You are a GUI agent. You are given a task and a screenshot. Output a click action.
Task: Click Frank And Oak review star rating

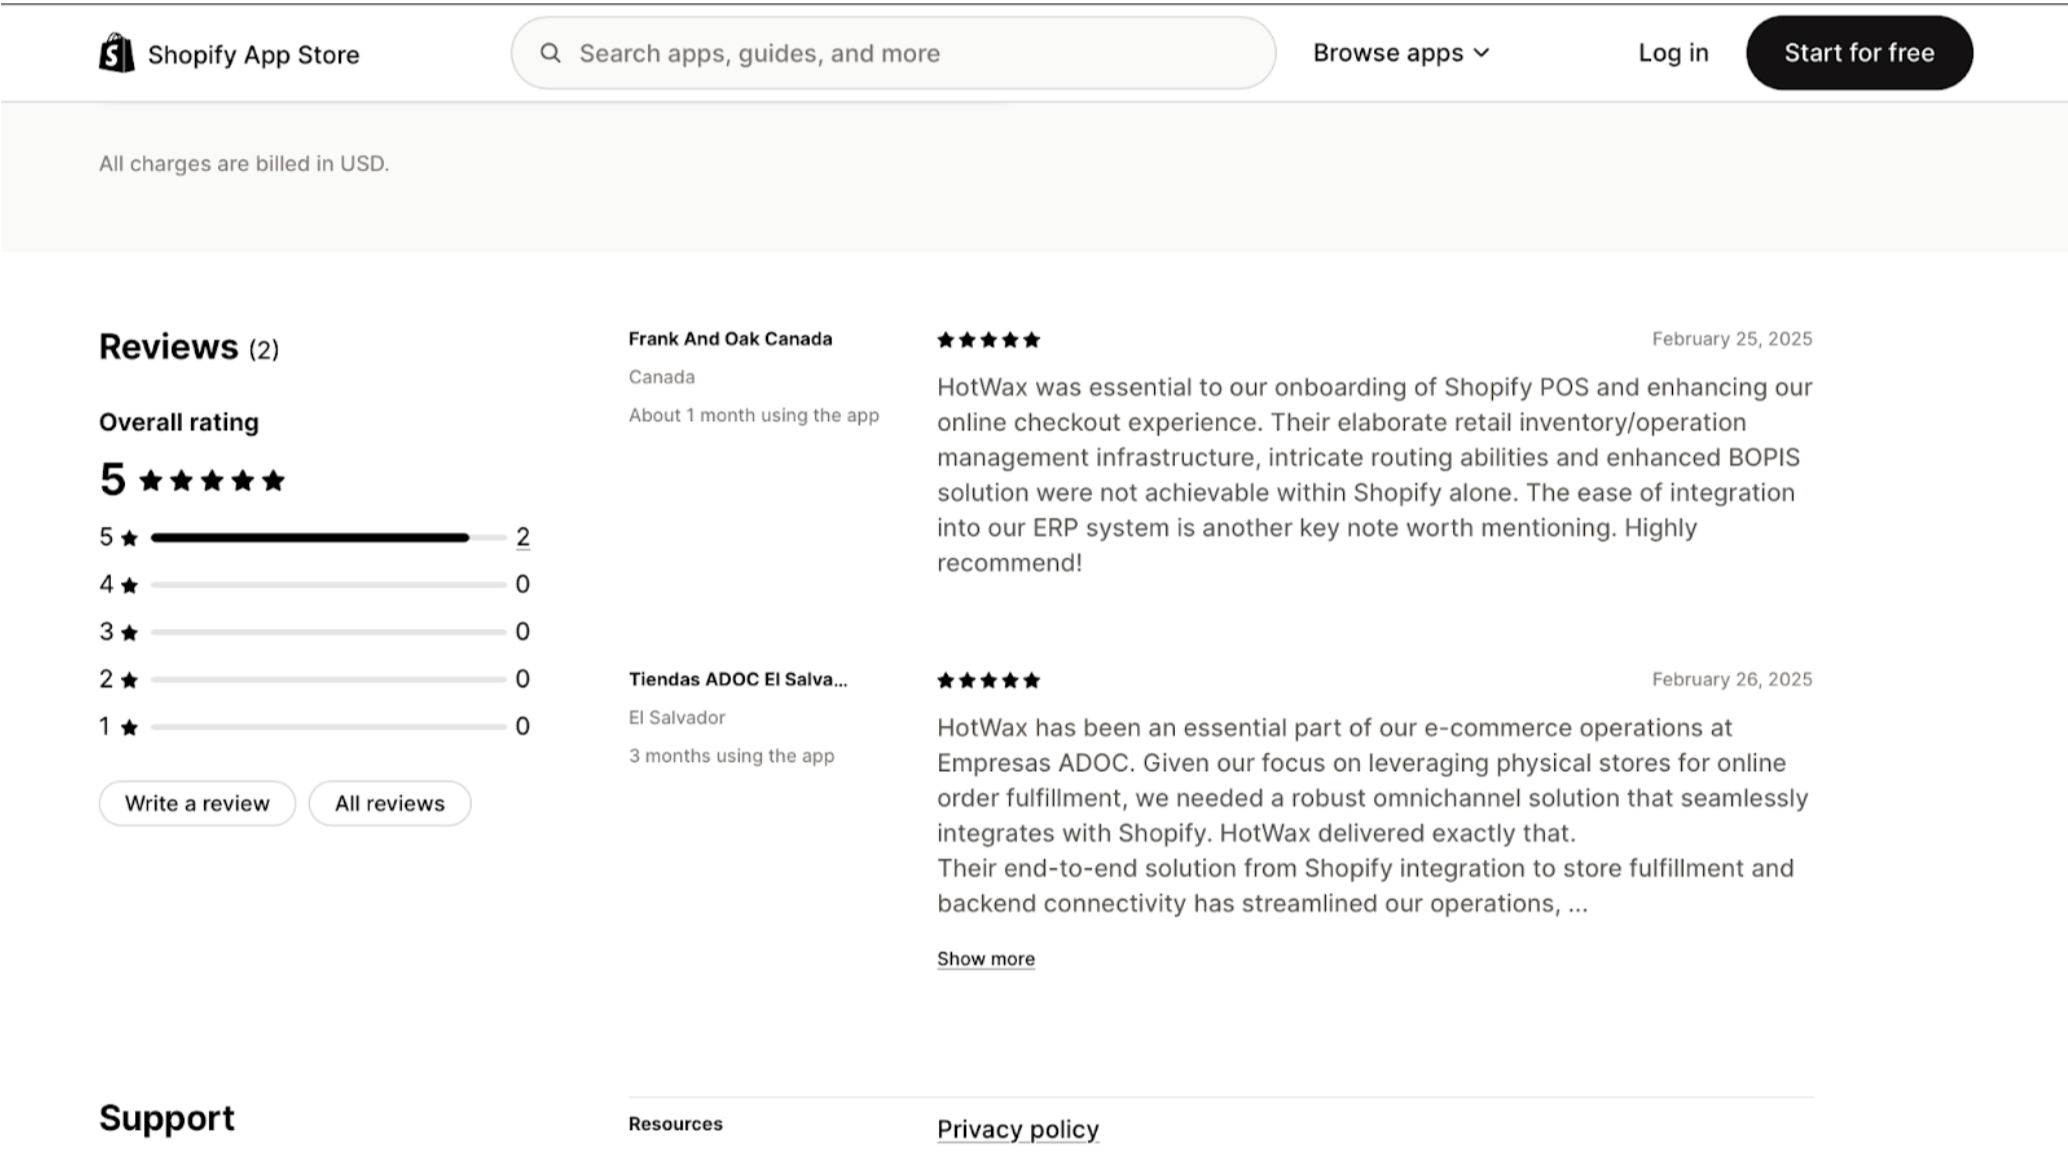[988, 340]
